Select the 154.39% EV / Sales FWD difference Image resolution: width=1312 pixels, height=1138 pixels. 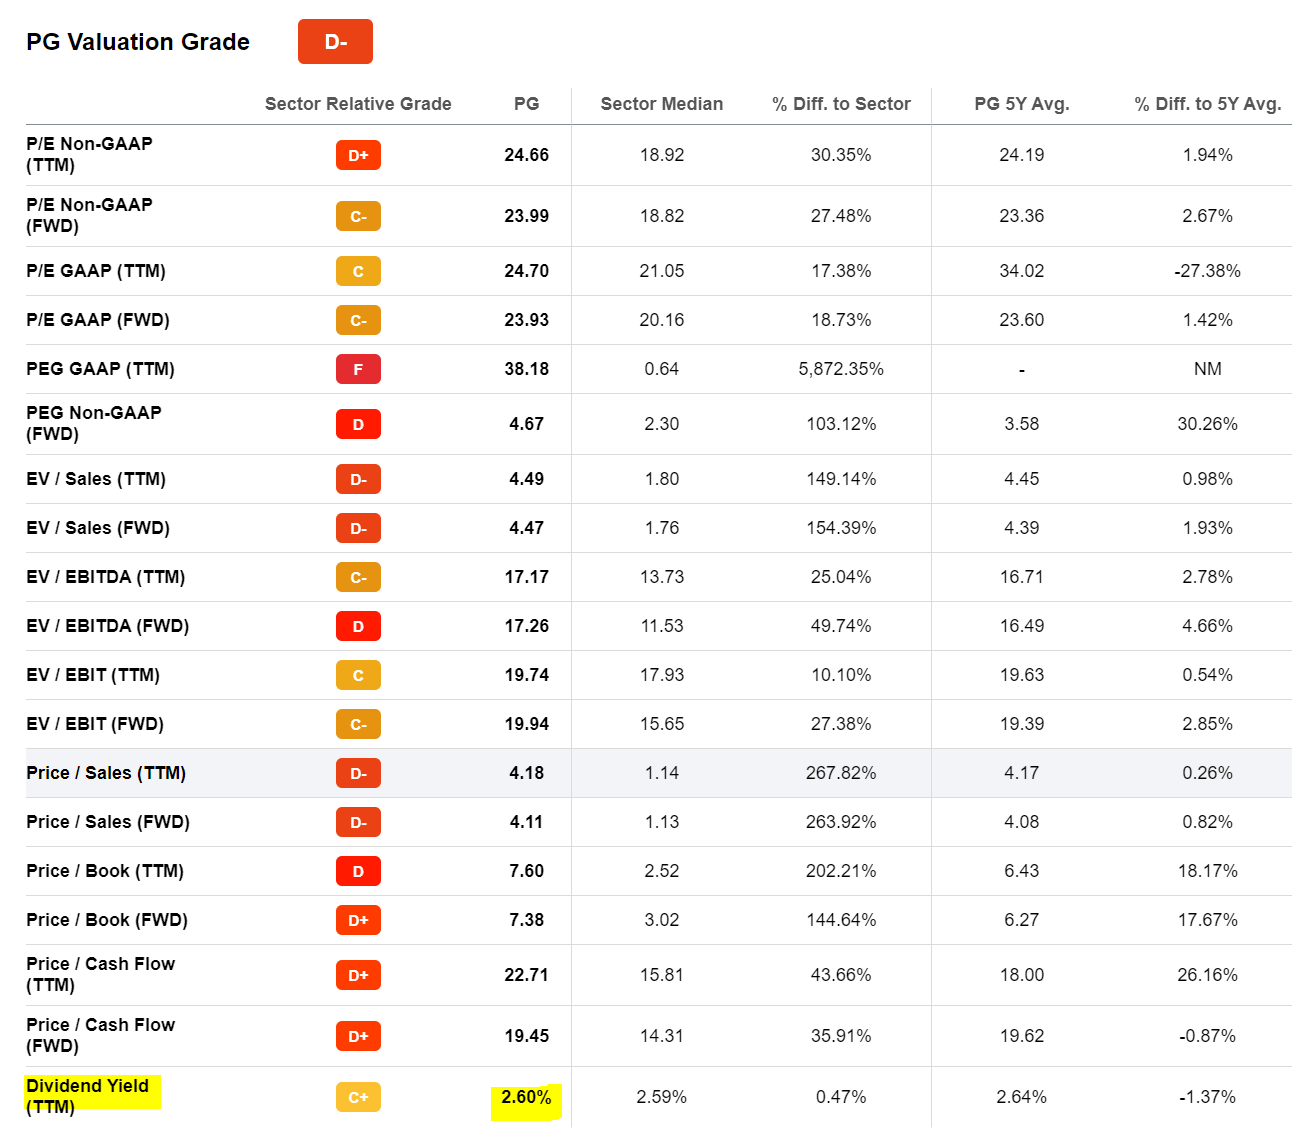click(x=841, y=528)
